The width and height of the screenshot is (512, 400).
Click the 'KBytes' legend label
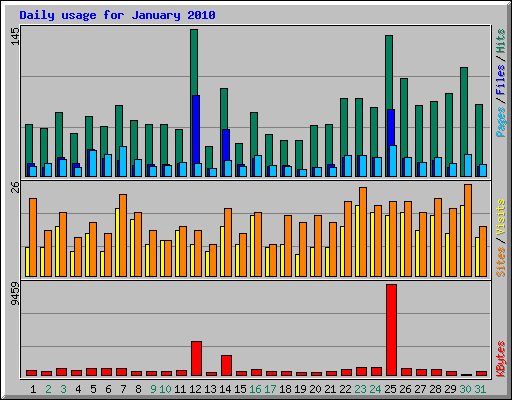501,359
